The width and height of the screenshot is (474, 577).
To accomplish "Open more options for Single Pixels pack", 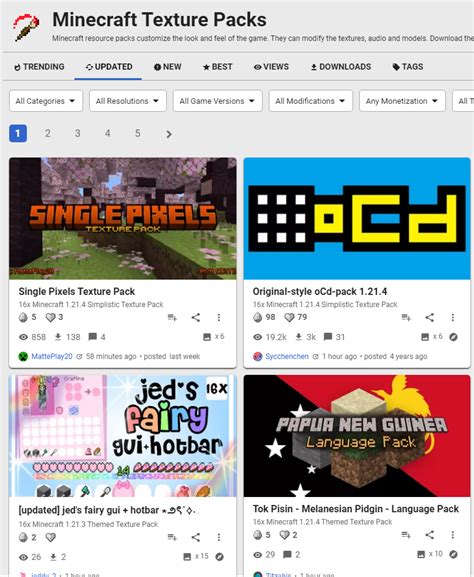I will (x=219, y=317).
